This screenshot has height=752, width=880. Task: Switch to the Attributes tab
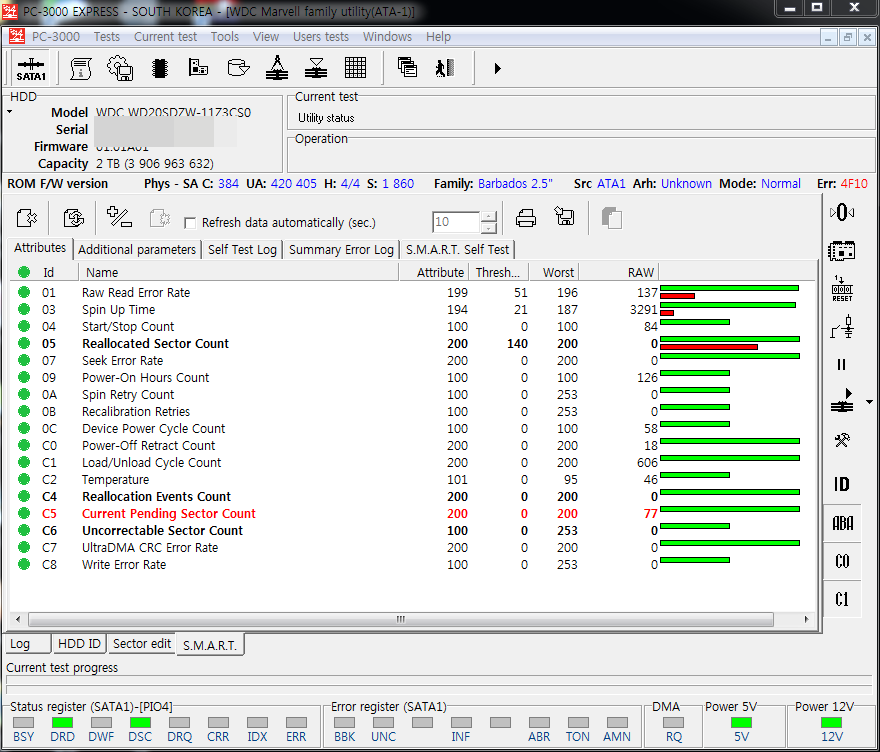click(x=40, y=247)
